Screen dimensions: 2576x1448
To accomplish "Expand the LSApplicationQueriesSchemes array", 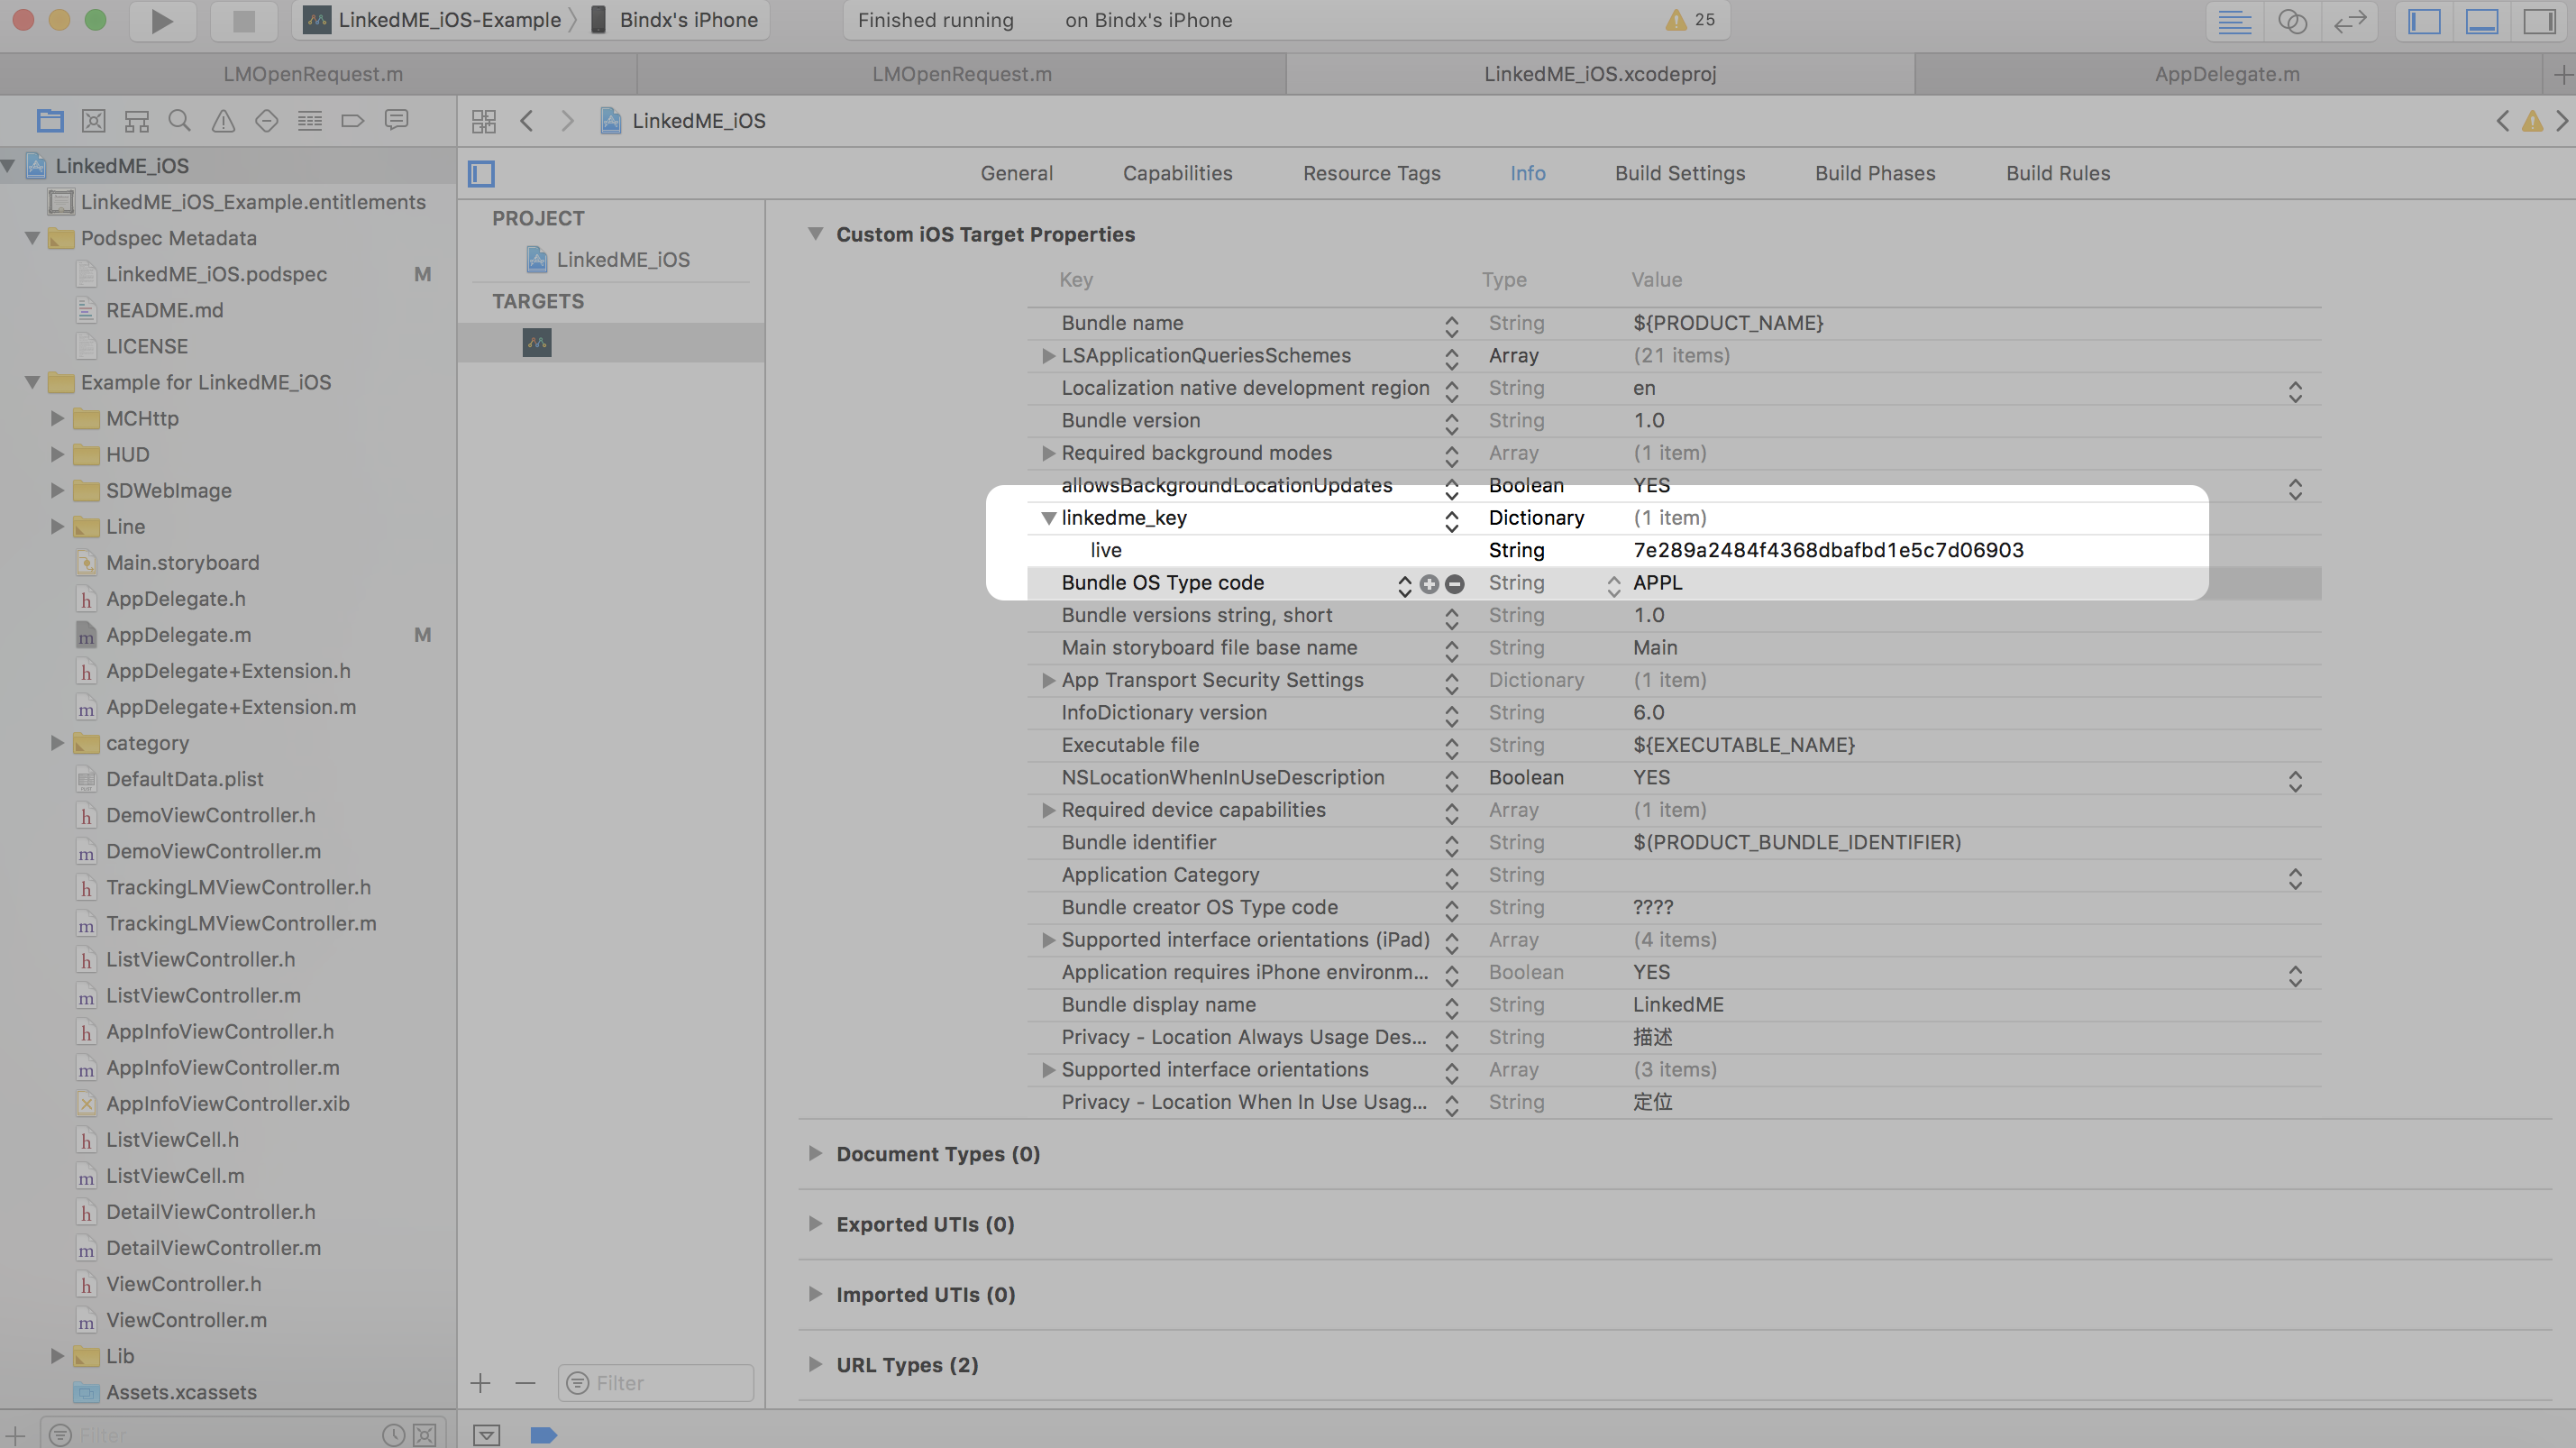I will click(1048, 356).
